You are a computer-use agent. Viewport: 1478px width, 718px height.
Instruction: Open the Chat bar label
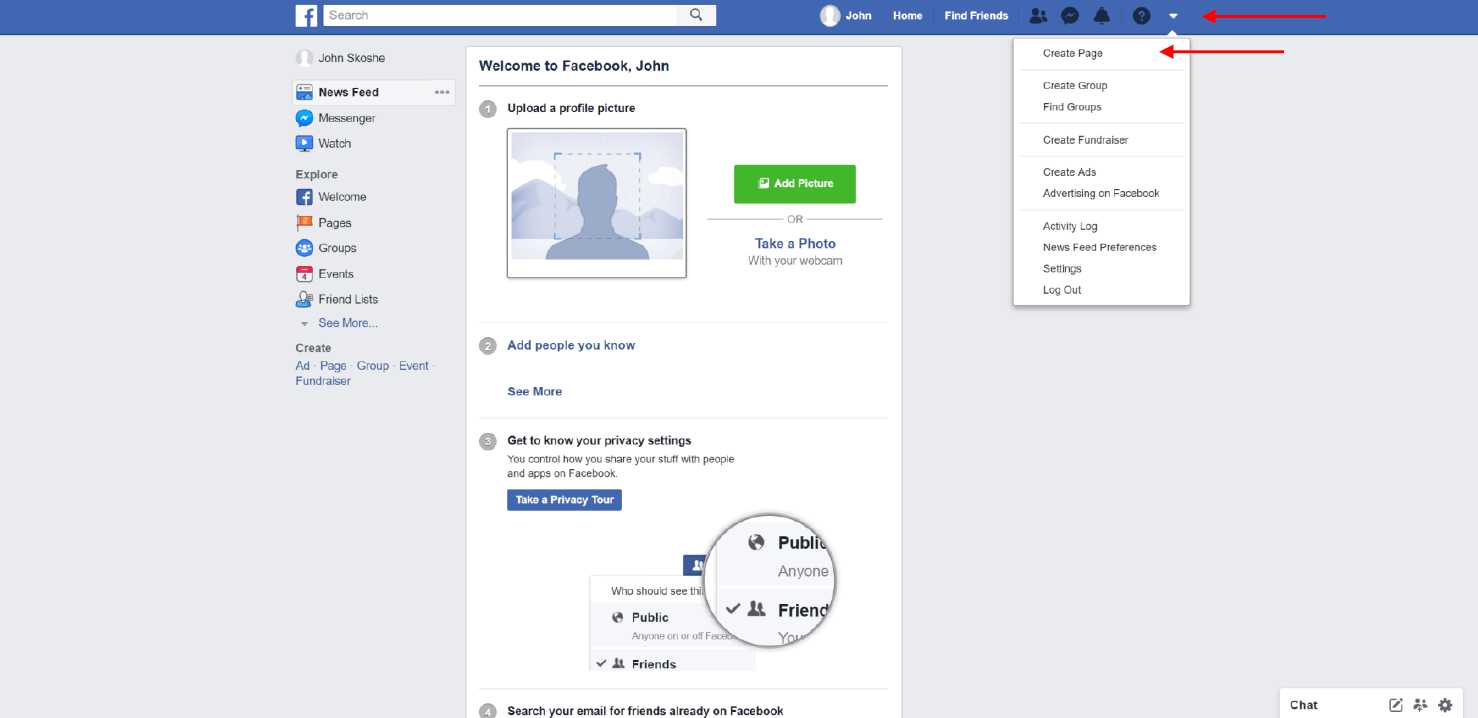click(1304, 705)
